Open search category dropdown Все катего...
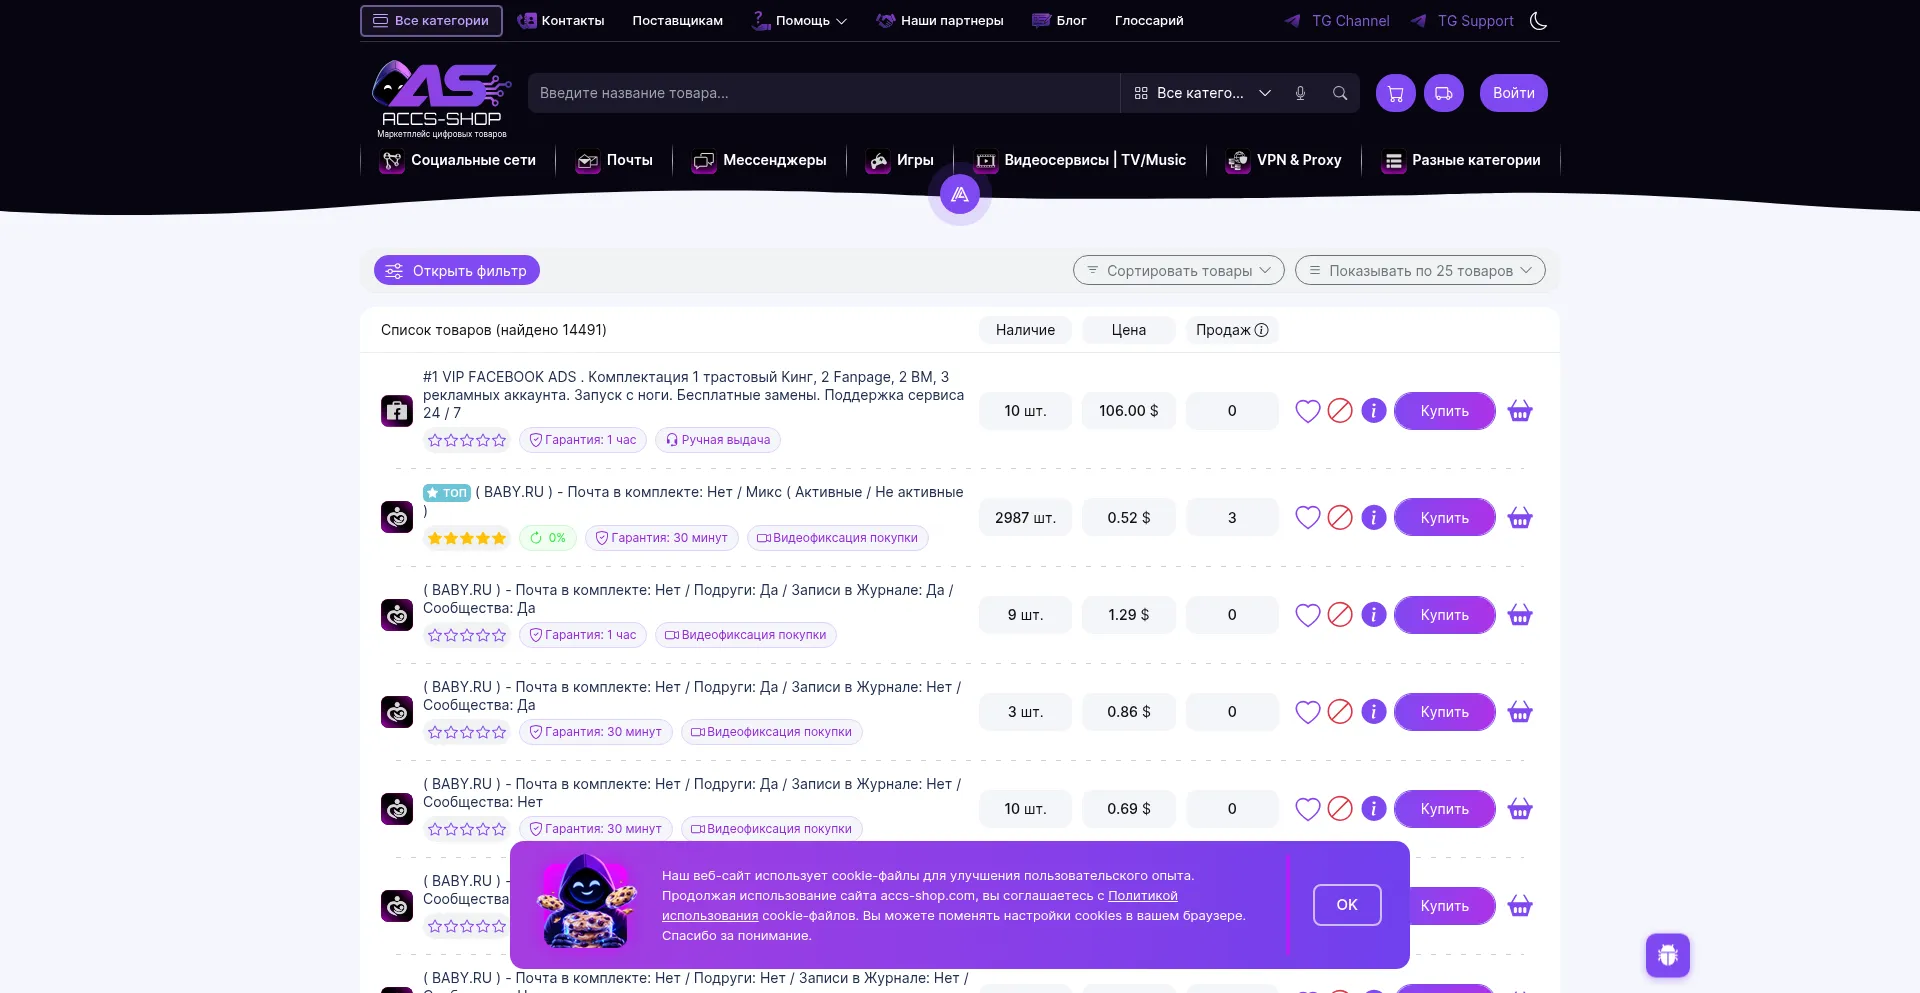Image resolution: width=1920 pixels, height=993 pixels. [1202, 93]
